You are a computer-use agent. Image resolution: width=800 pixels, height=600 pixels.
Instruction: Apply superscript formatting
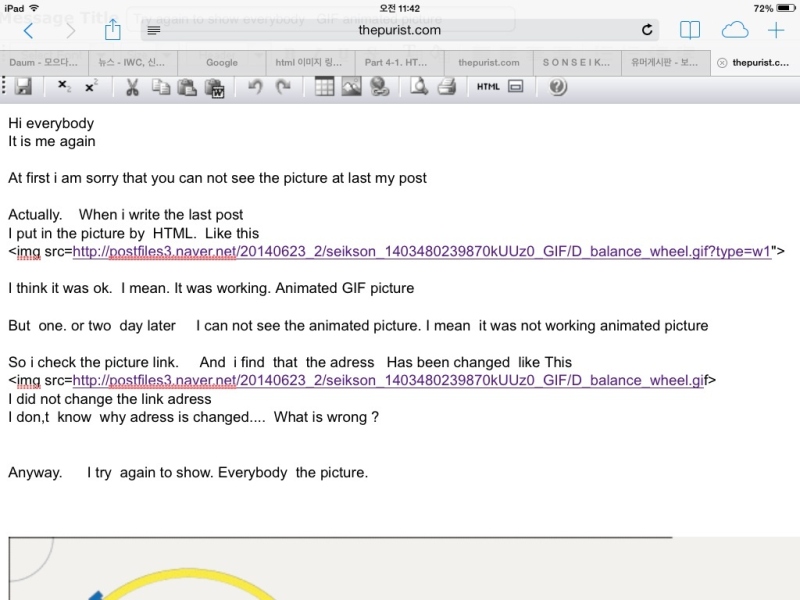click(91, 87)
